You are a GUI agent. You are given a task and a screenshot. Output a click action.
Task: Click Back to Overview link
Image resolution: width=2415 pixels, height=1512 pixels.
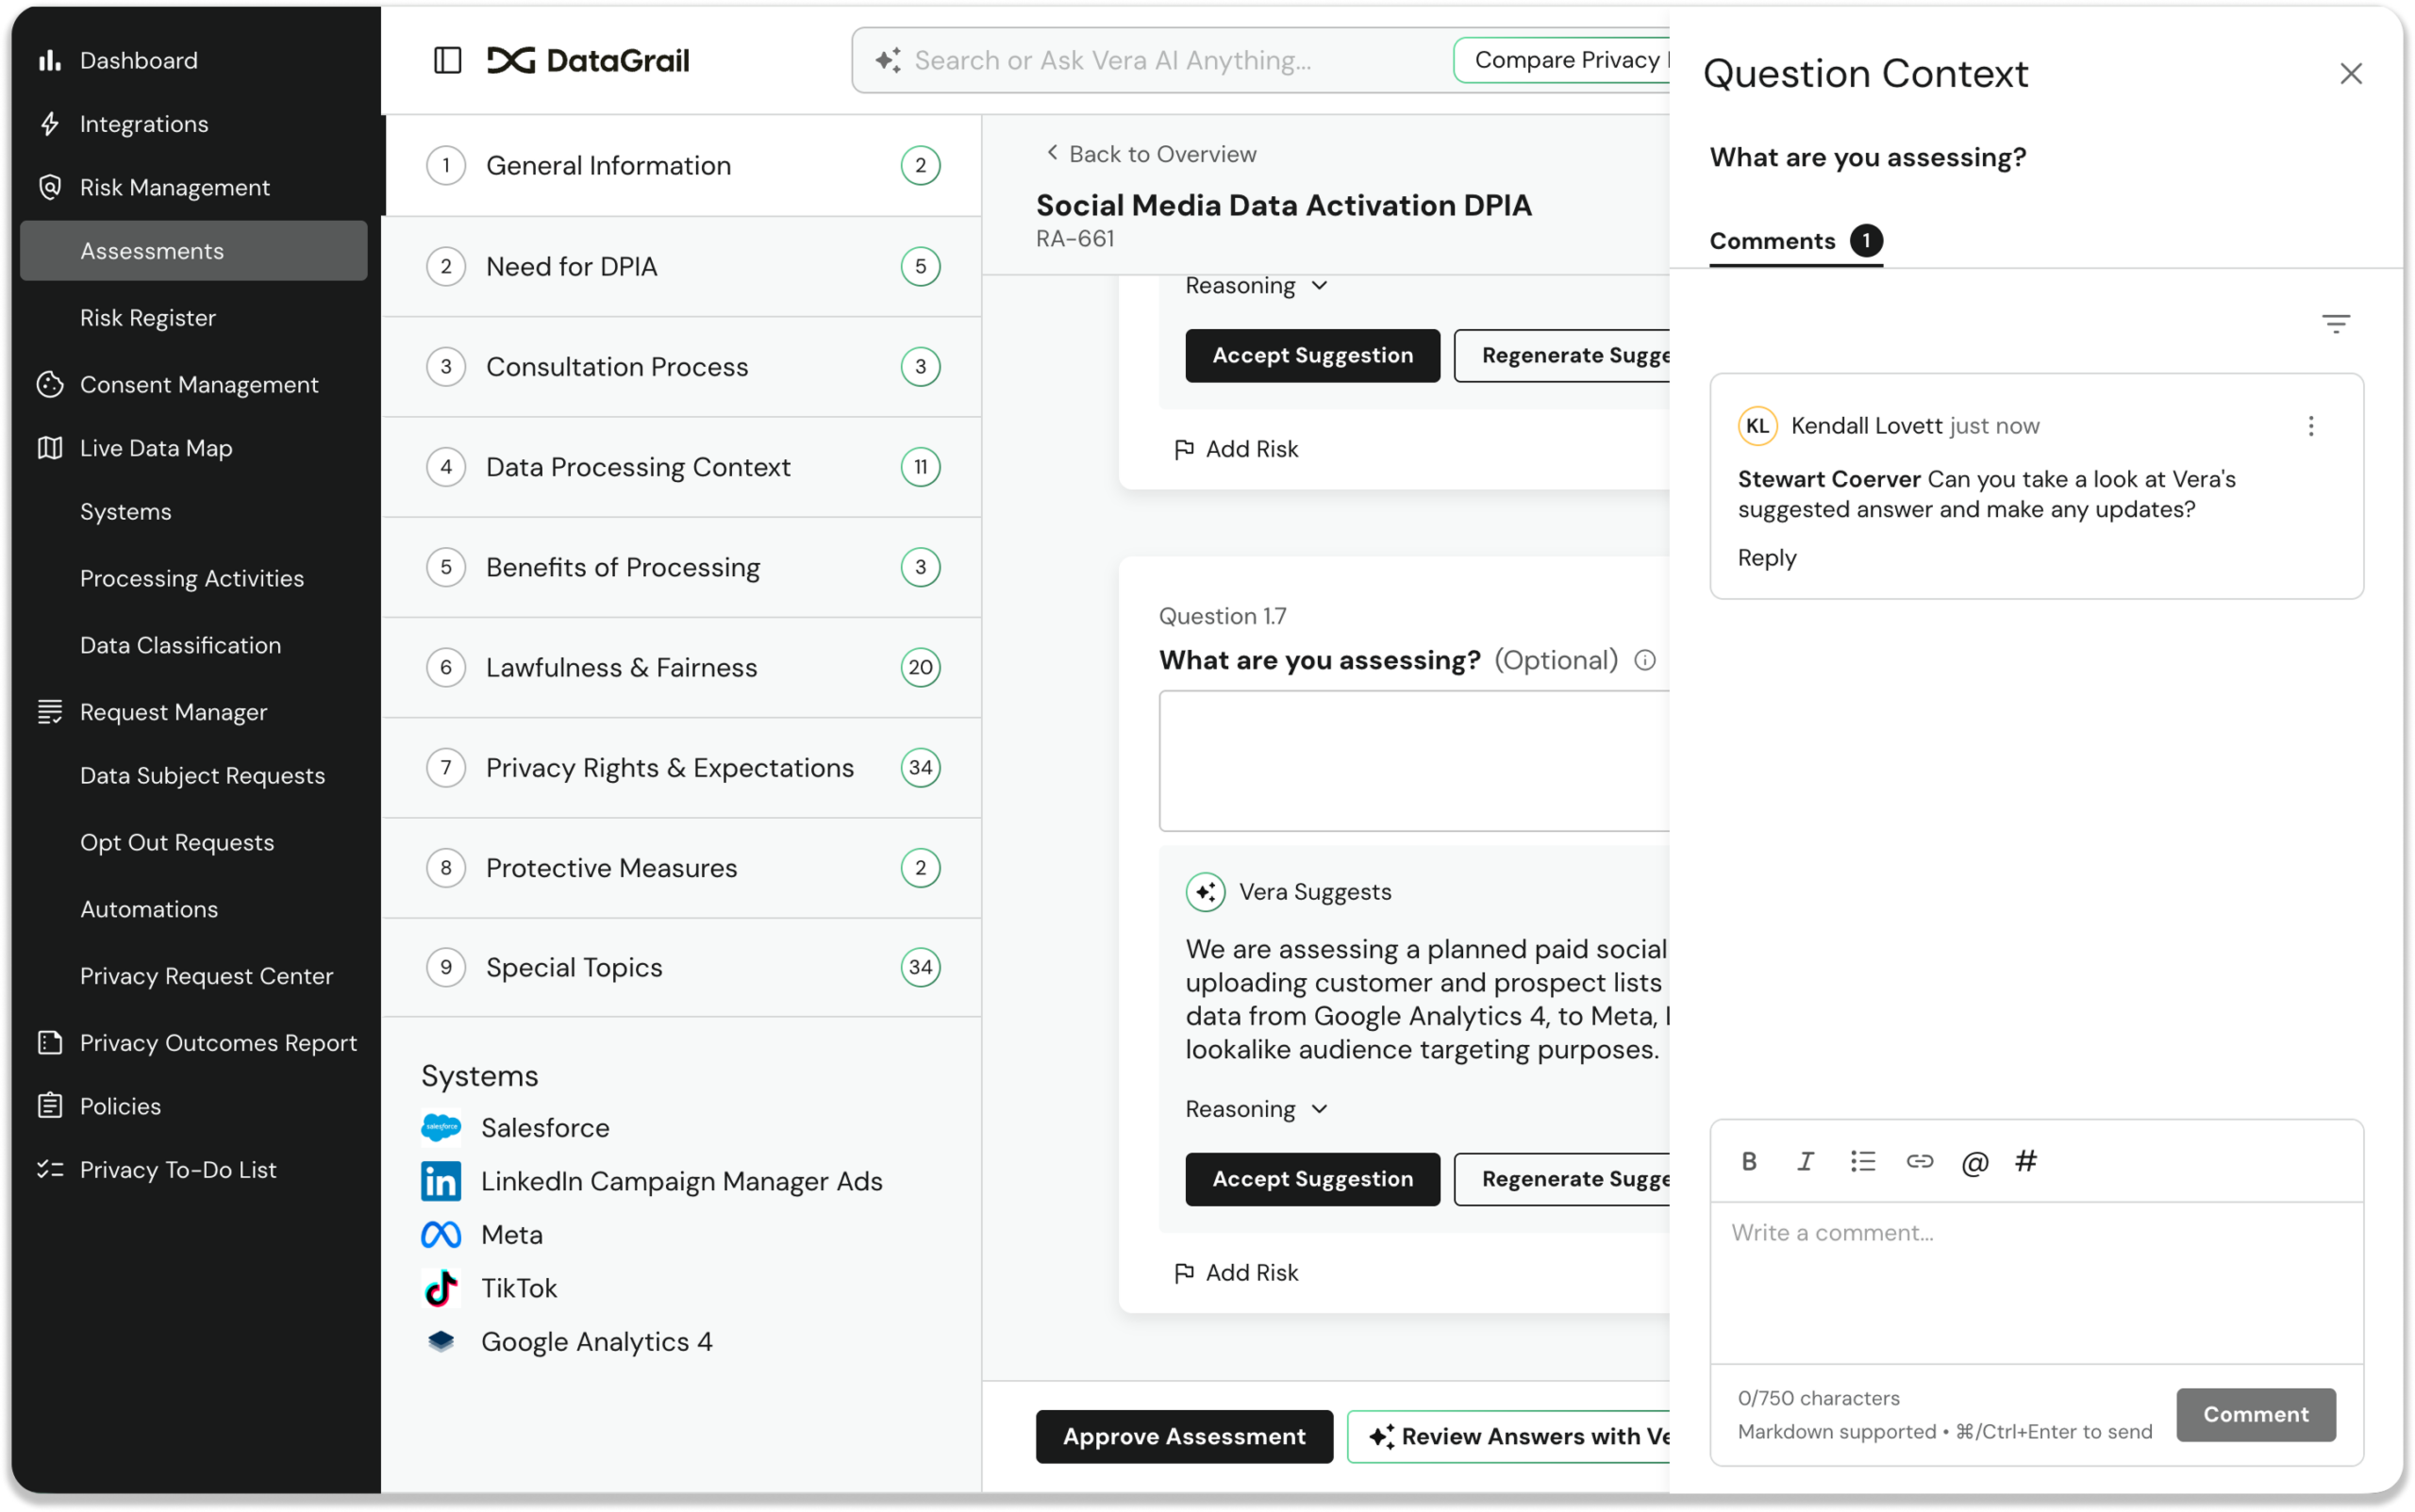pos(1151,154)
